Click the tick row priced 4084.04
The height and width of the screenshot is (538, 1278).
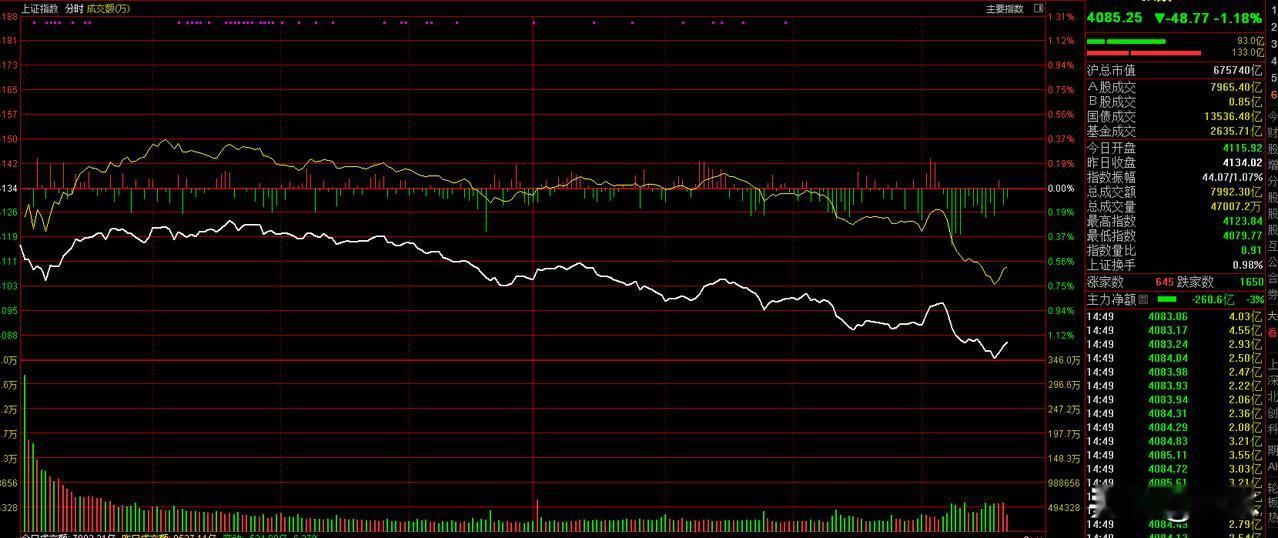point(1176,358)
